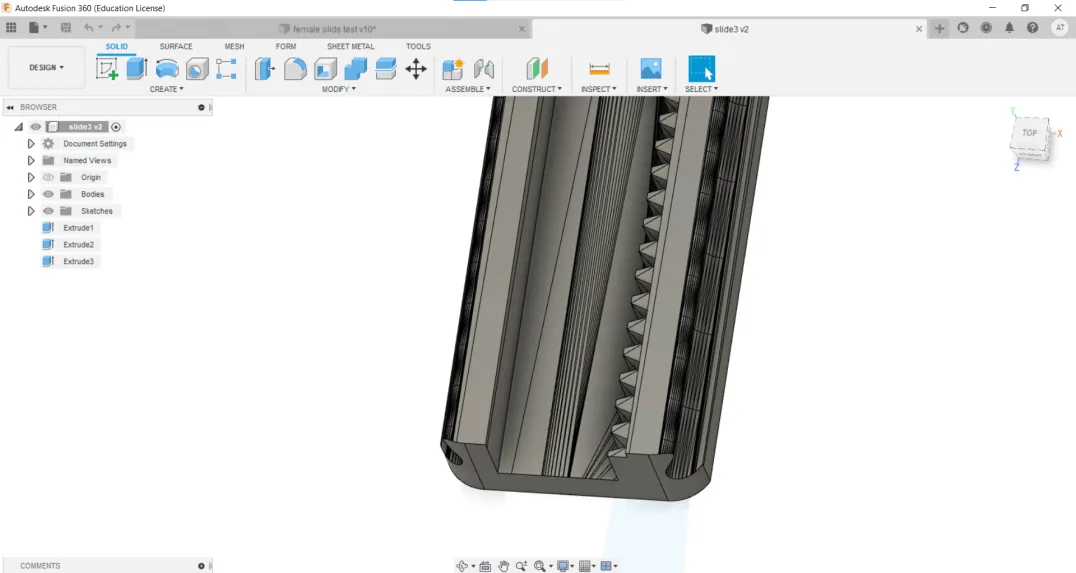This screenshot has height=573, width=1076.
Task: Expand the Named Views node
Action: point(31,161)
